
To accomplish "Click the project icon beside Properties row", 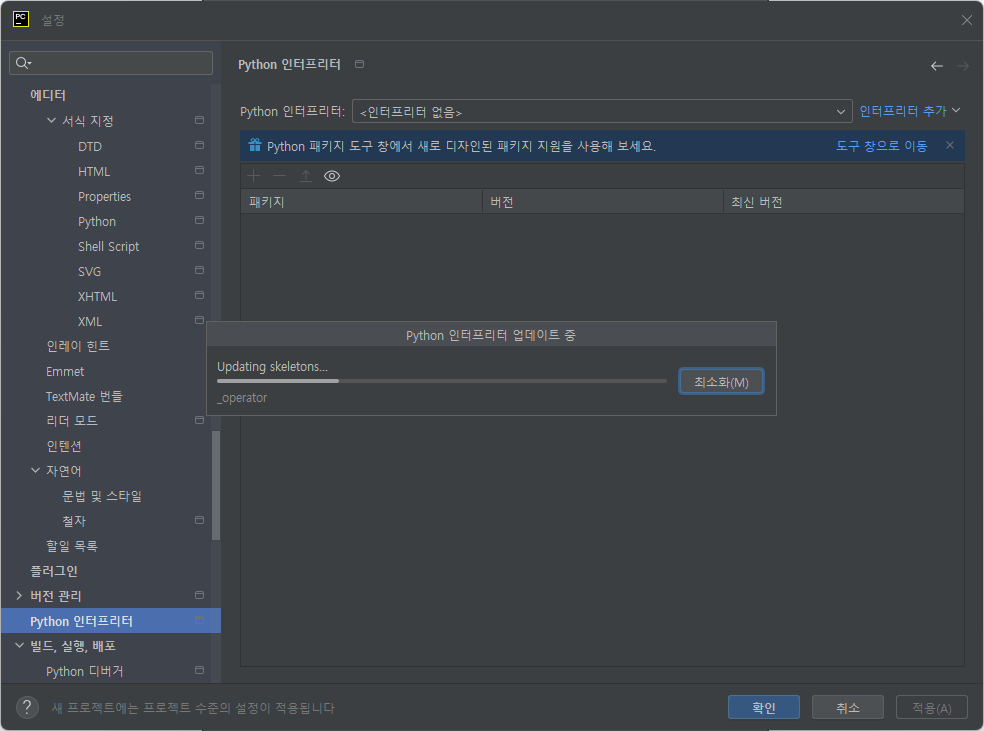I will point(200,195).
